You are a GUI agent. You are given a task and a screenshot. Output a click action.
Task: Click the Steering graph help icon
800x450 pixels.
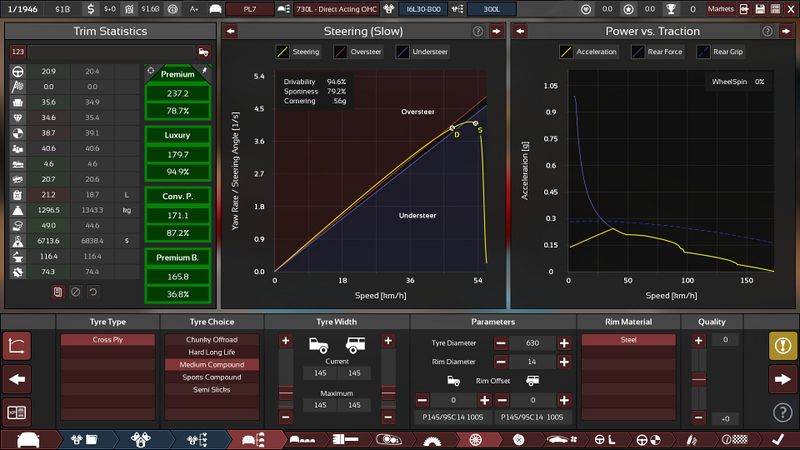pyautogui.click(x=477, y=31)
